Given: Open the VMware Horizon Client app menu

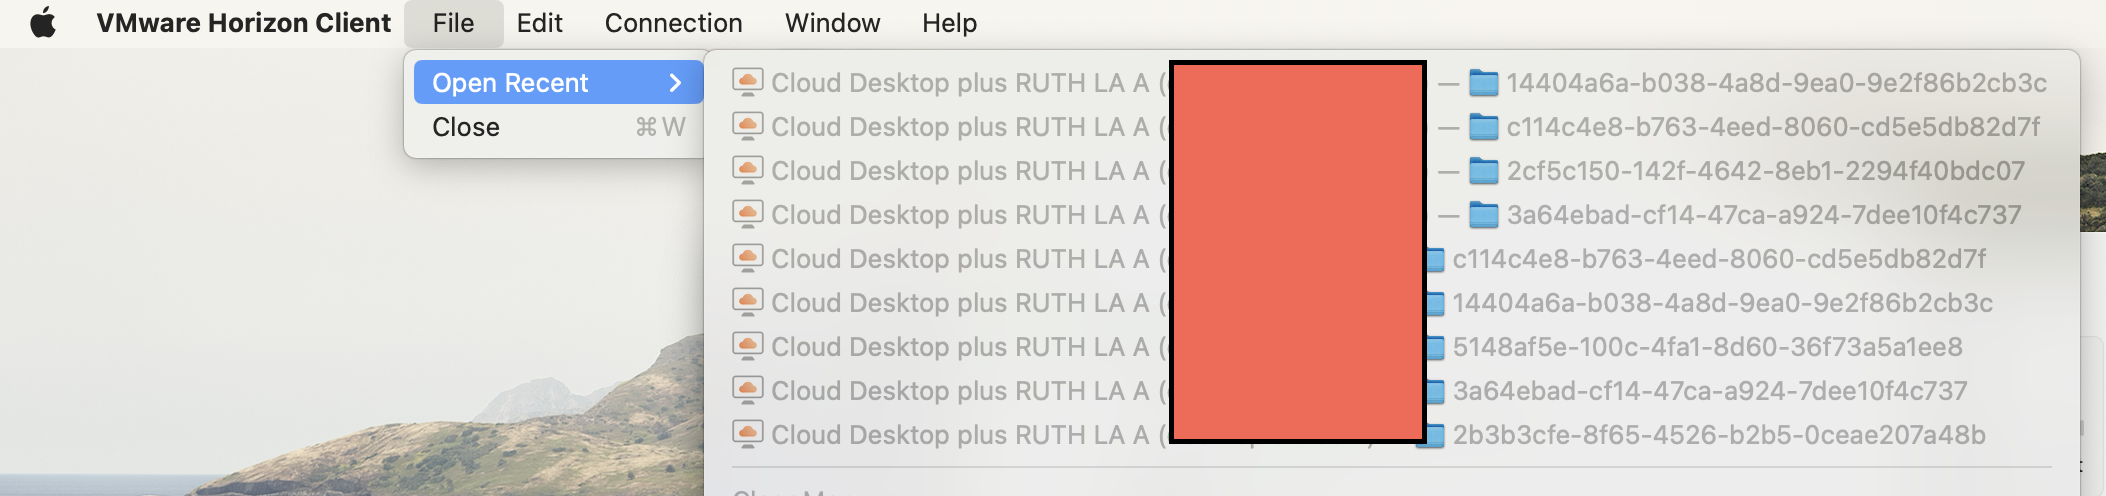Looking at the screenshot, I should [243, 22].
